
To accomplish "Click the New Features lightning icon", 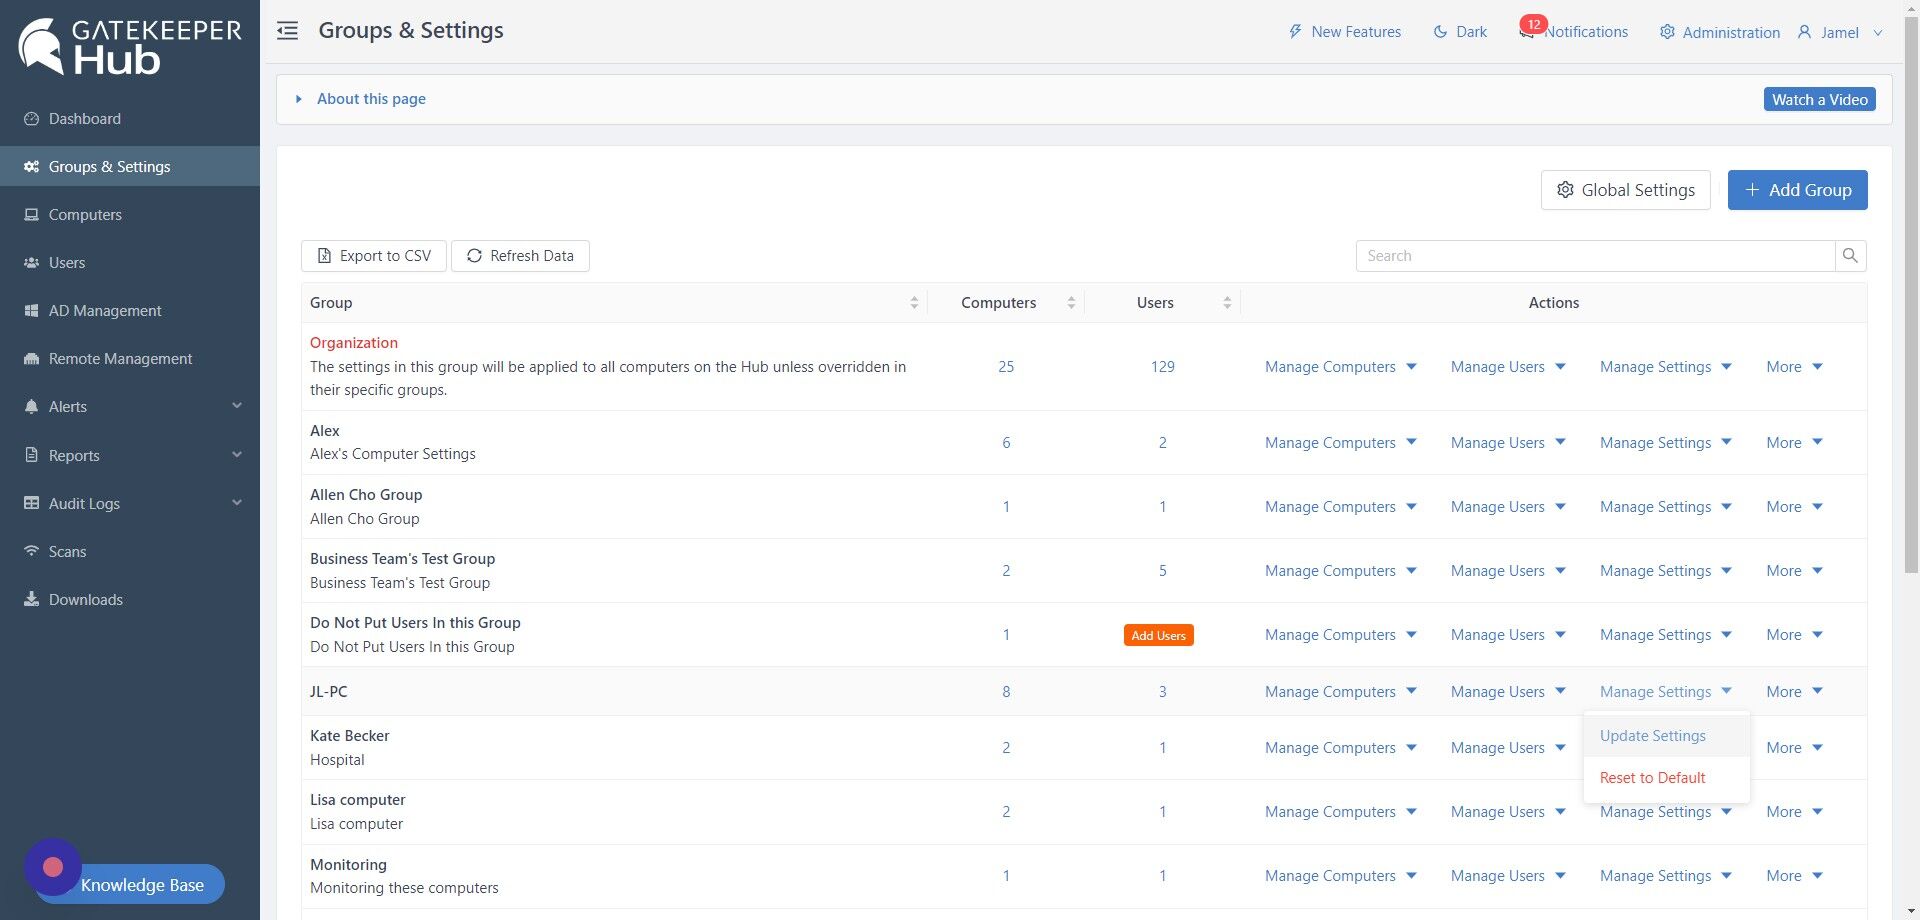I will [x=1295, y=32].
